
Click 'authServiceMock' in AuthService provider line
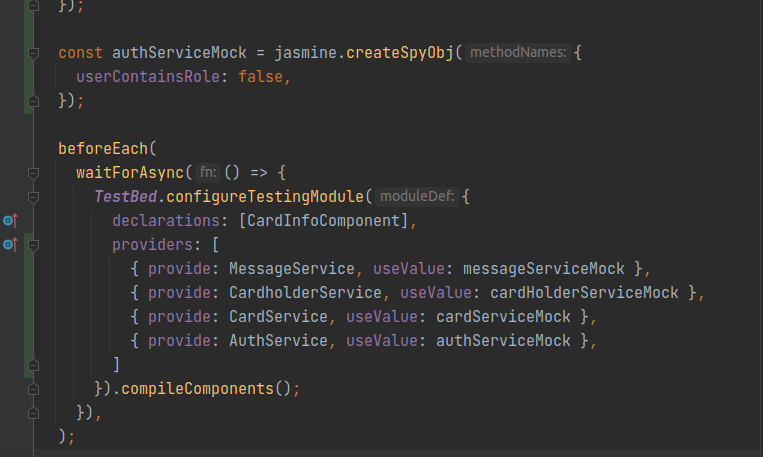coord(503,341)
